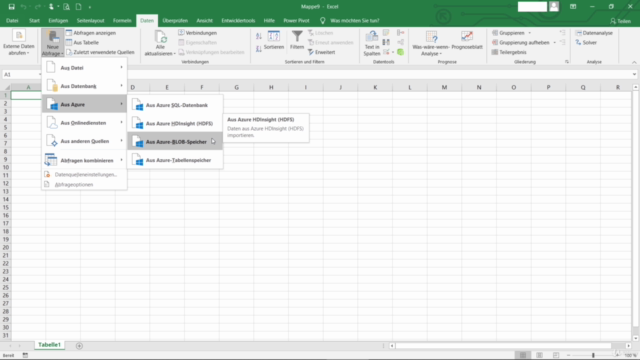Viewport: 640px width, 360px height.
Task: Open Abfrageoptionen entry
Action: [84, 184]
